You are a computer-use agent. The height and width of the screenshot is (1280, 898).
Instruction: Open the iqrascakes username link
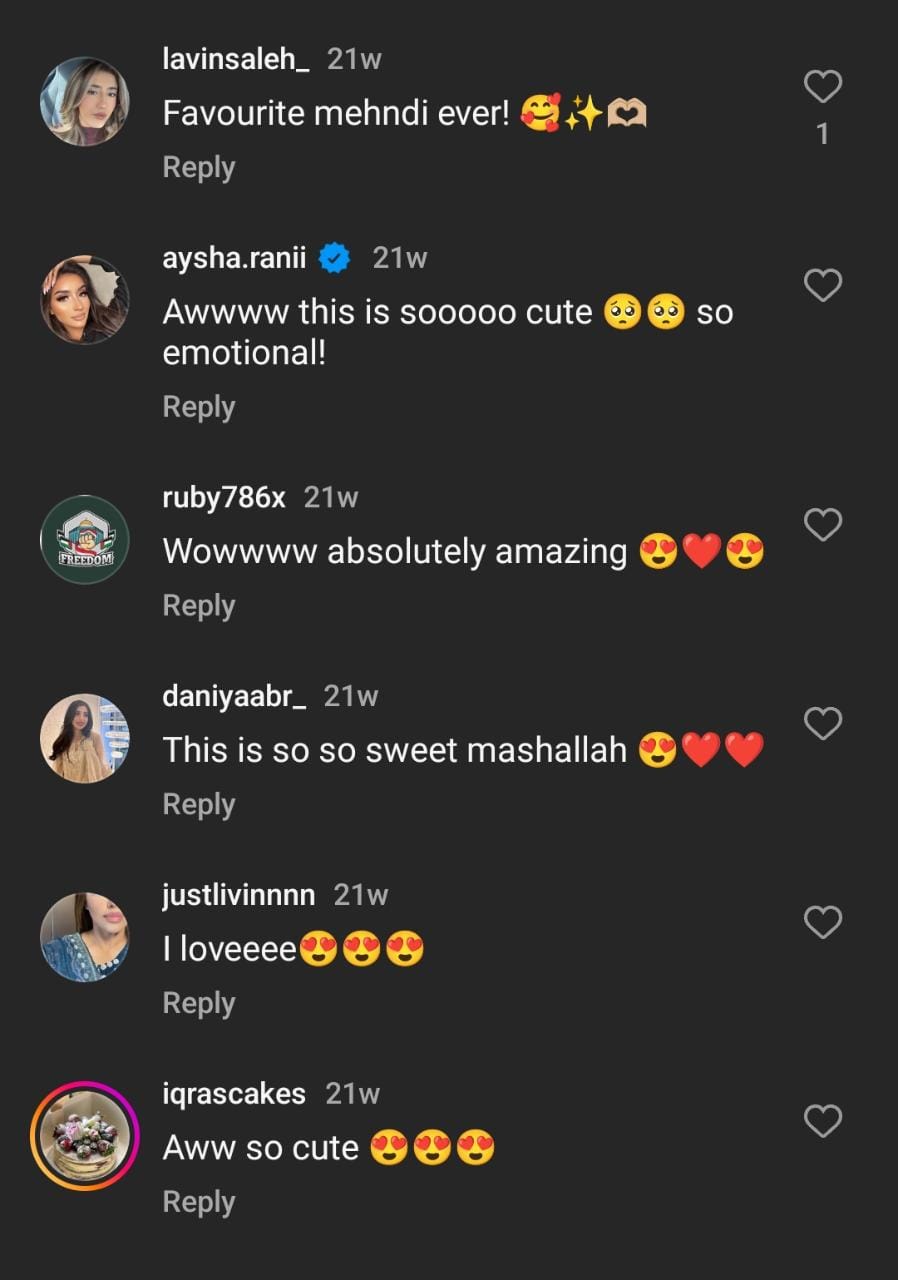(x=234, y=1094)
